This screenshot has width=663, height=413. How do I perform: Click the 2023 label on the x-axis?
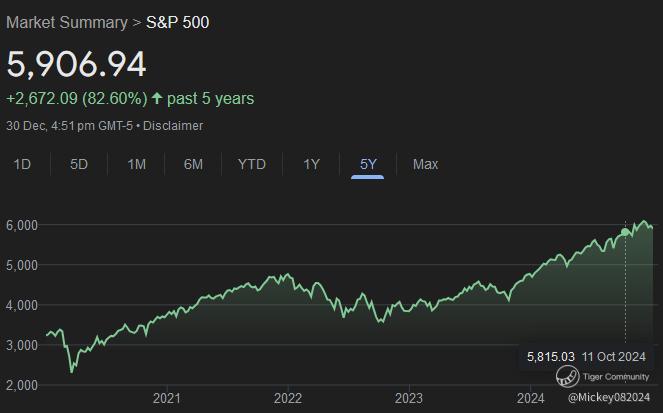coord(409,398)
